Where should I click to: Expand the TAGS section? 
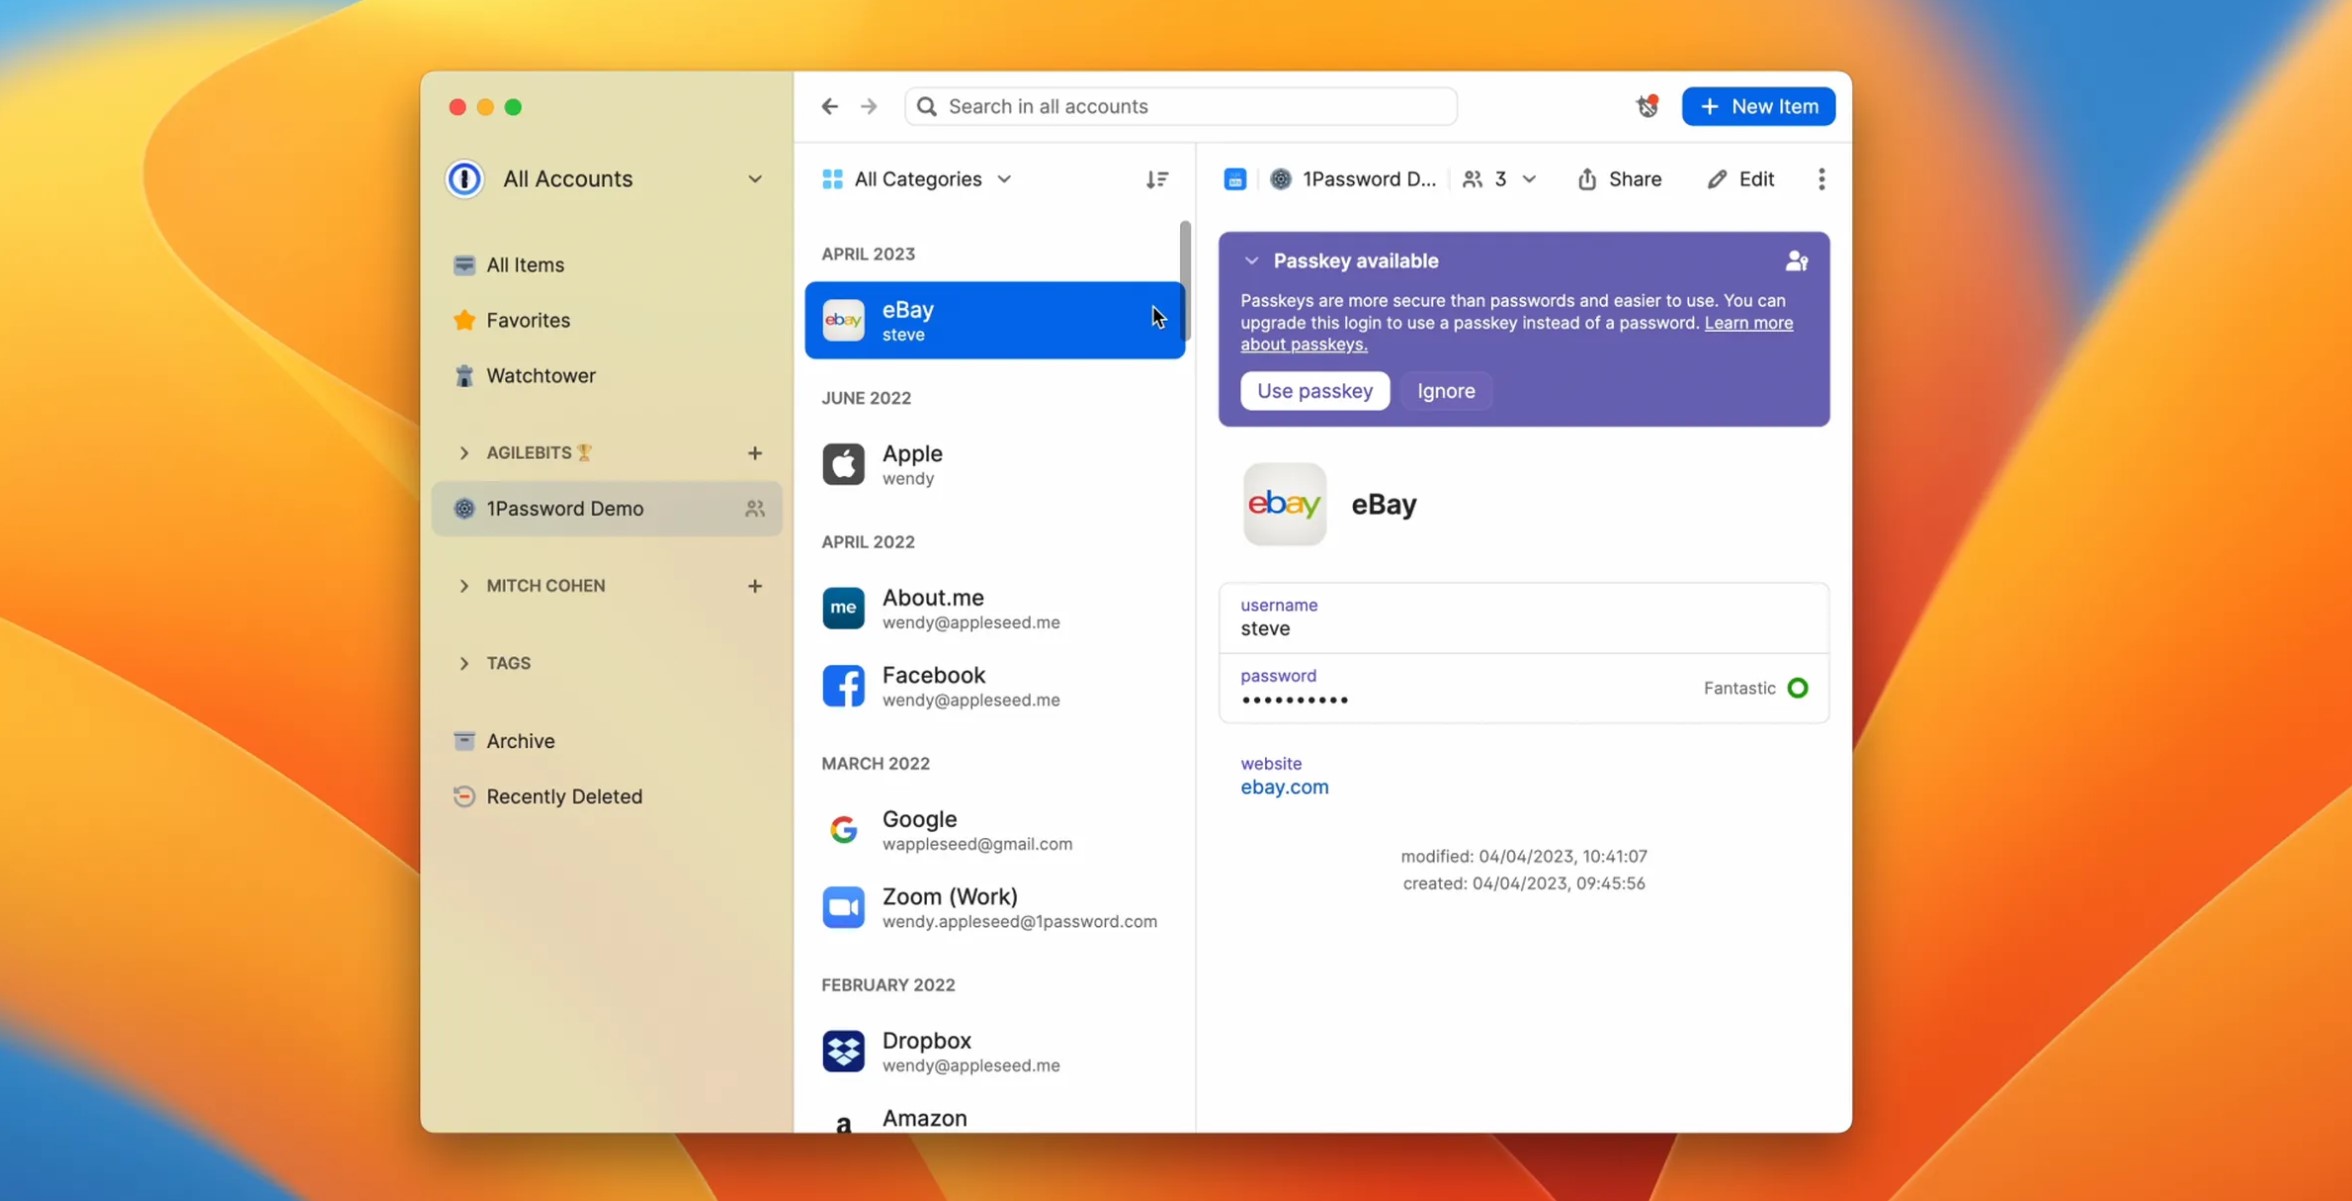pos(463,663)
